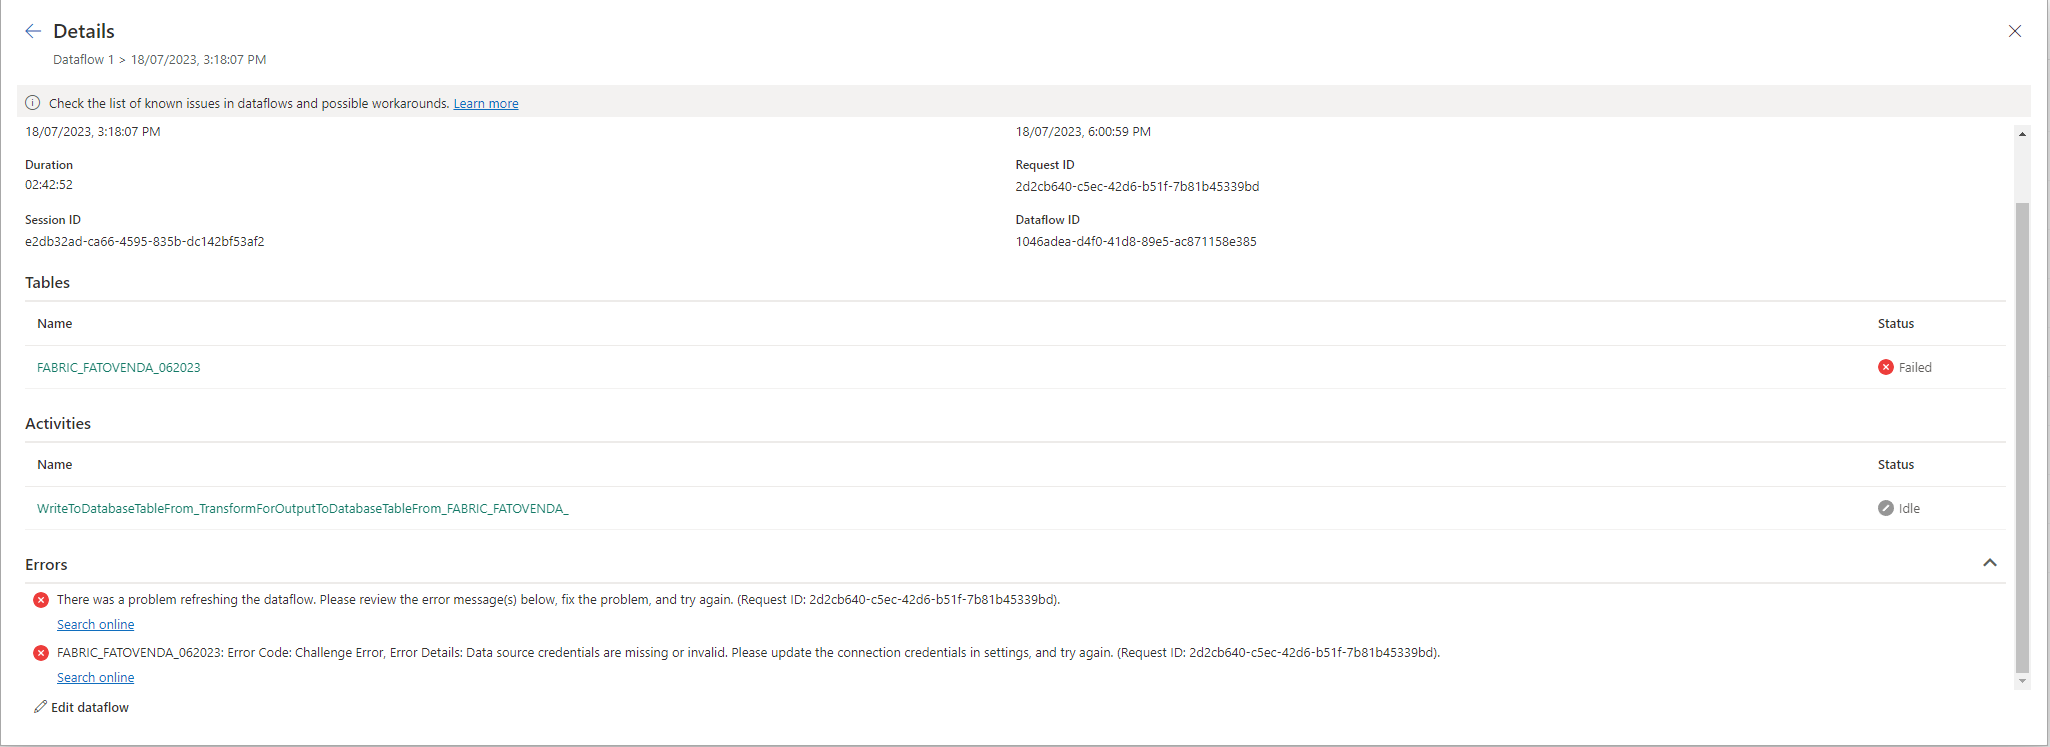Screen dimensions: 2050x747
Task: Click the pencil icon next to Edit dataflow
Action: coord(40,707)
